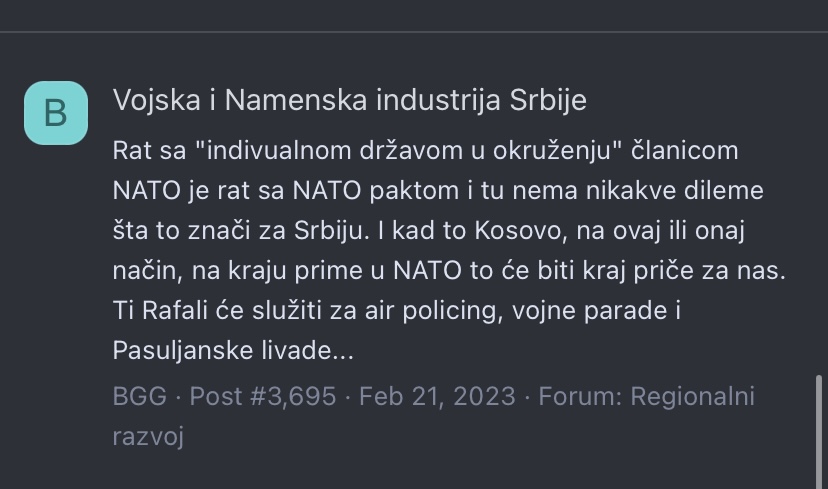Click the word "razvoj" on the last line
828x489 pixels.
tap(148, 437)
